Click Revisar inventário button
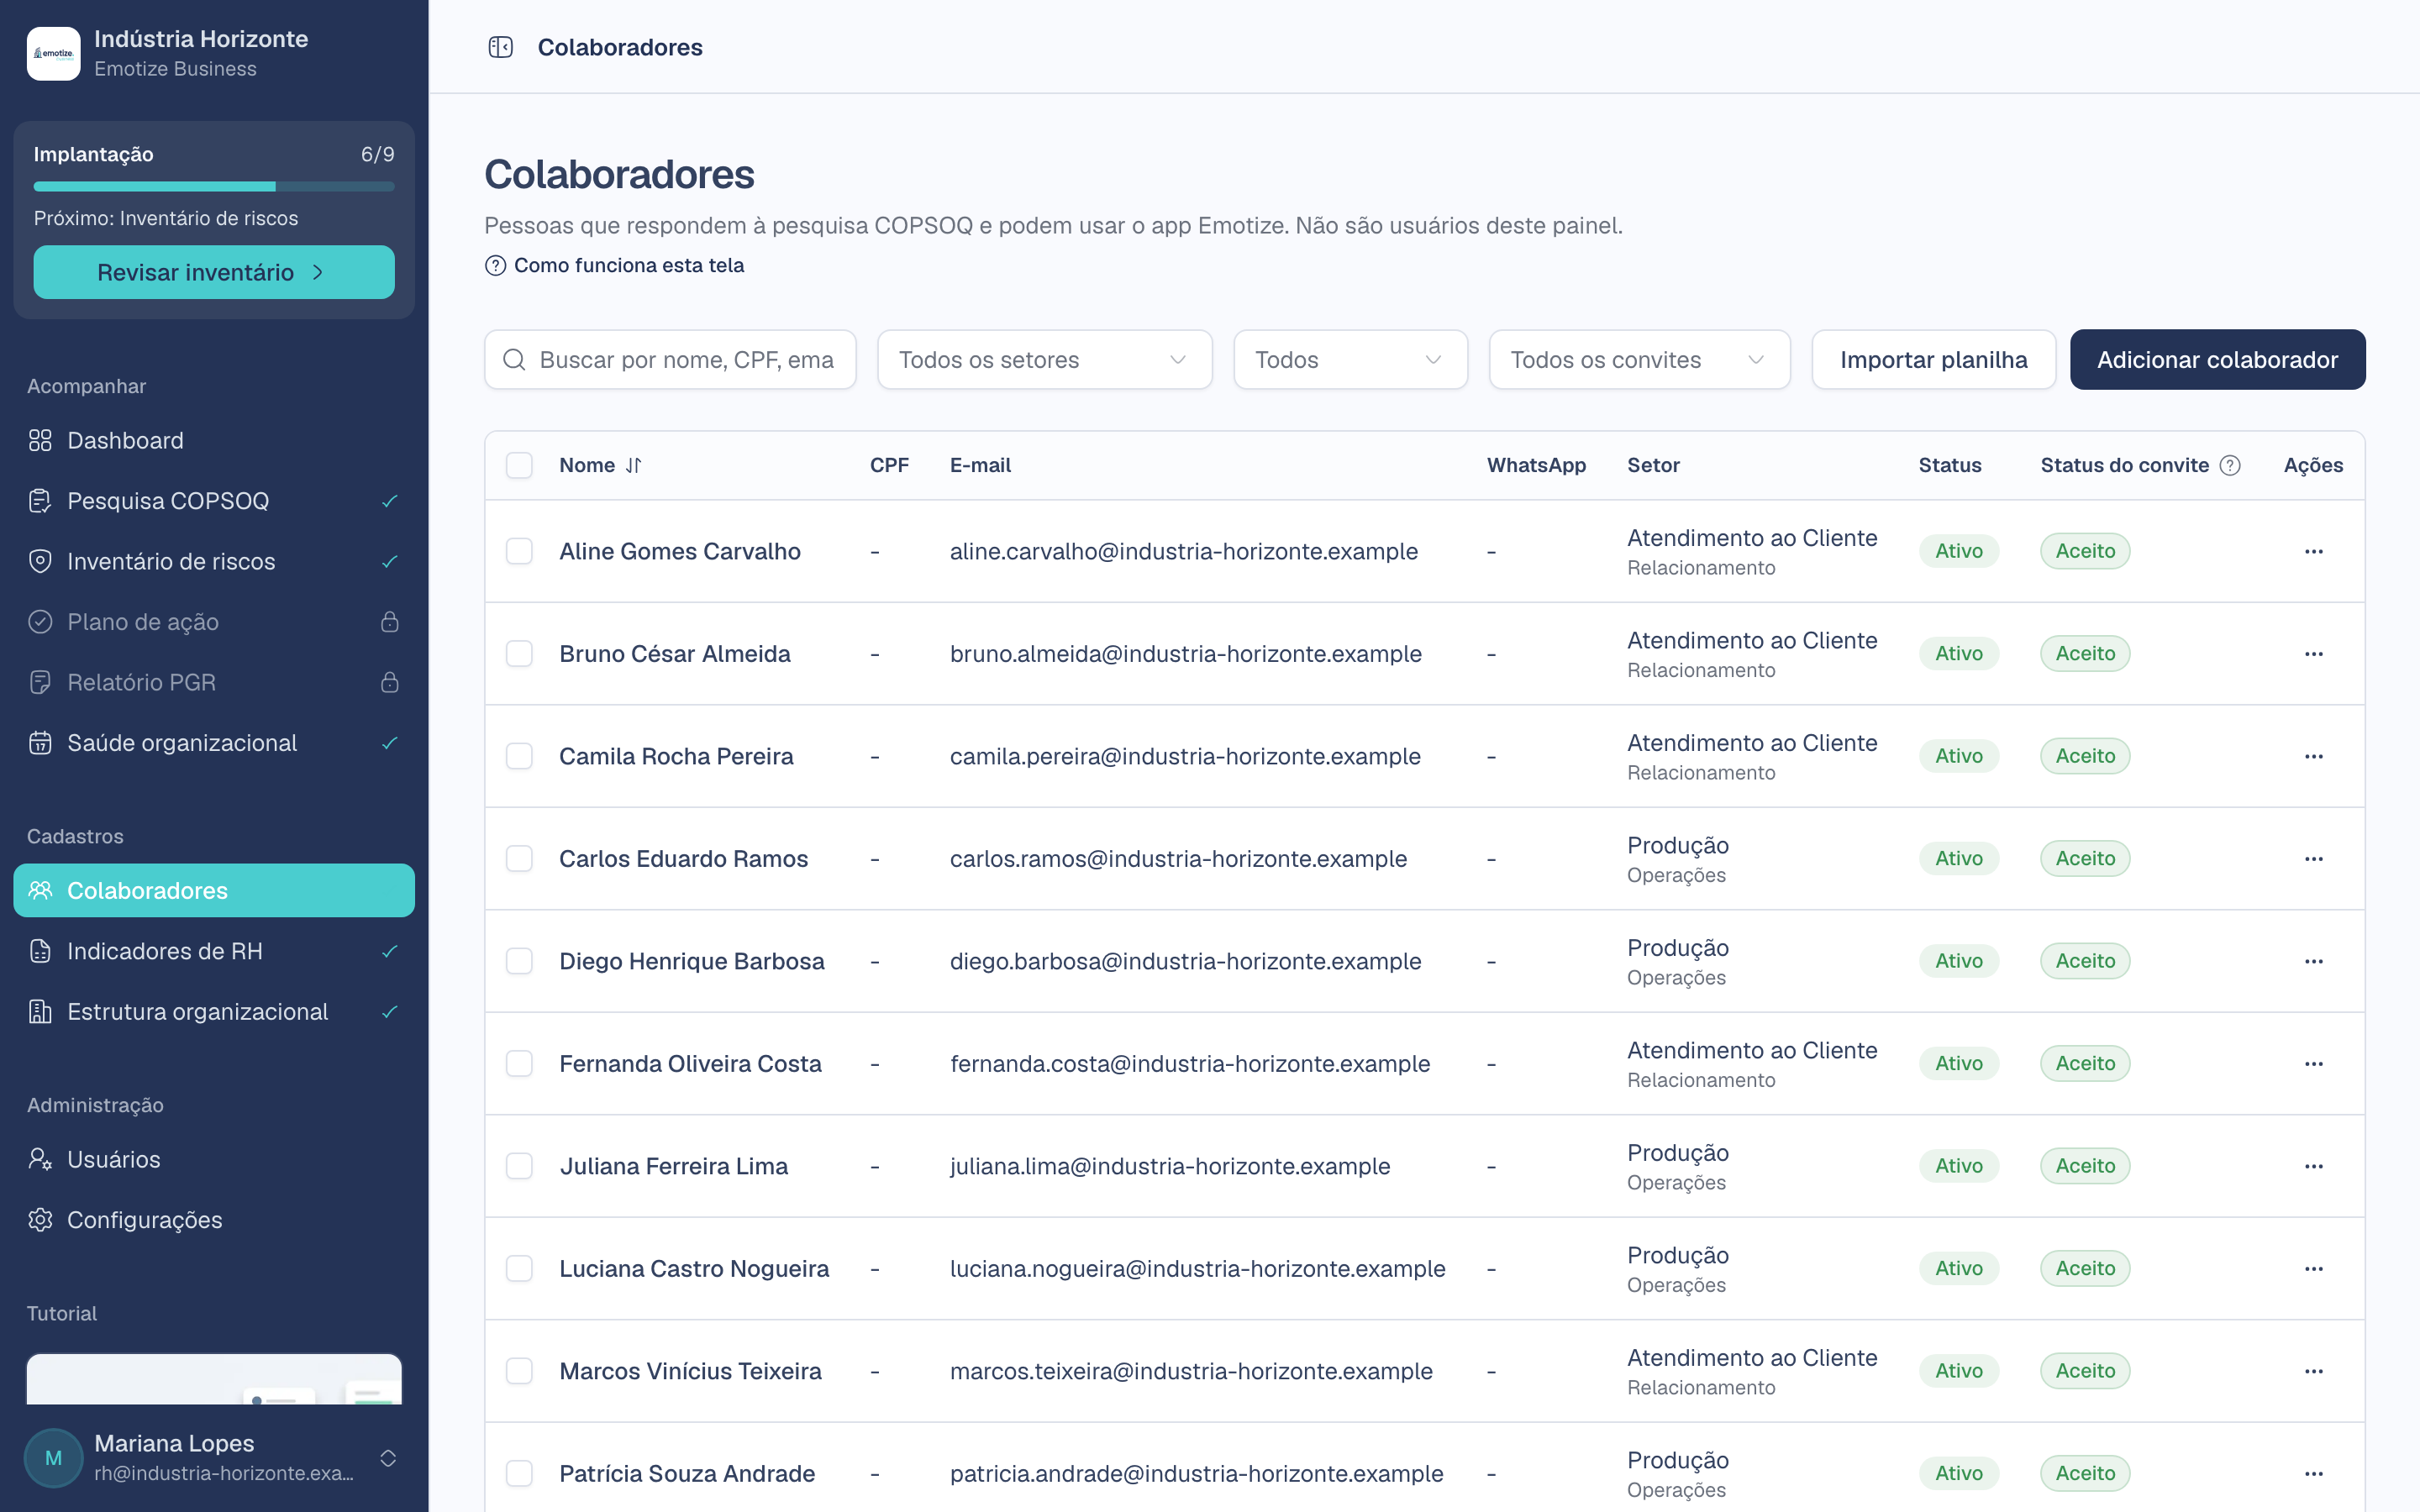This screenshot has height=1512, width=2420. point(214,272)
